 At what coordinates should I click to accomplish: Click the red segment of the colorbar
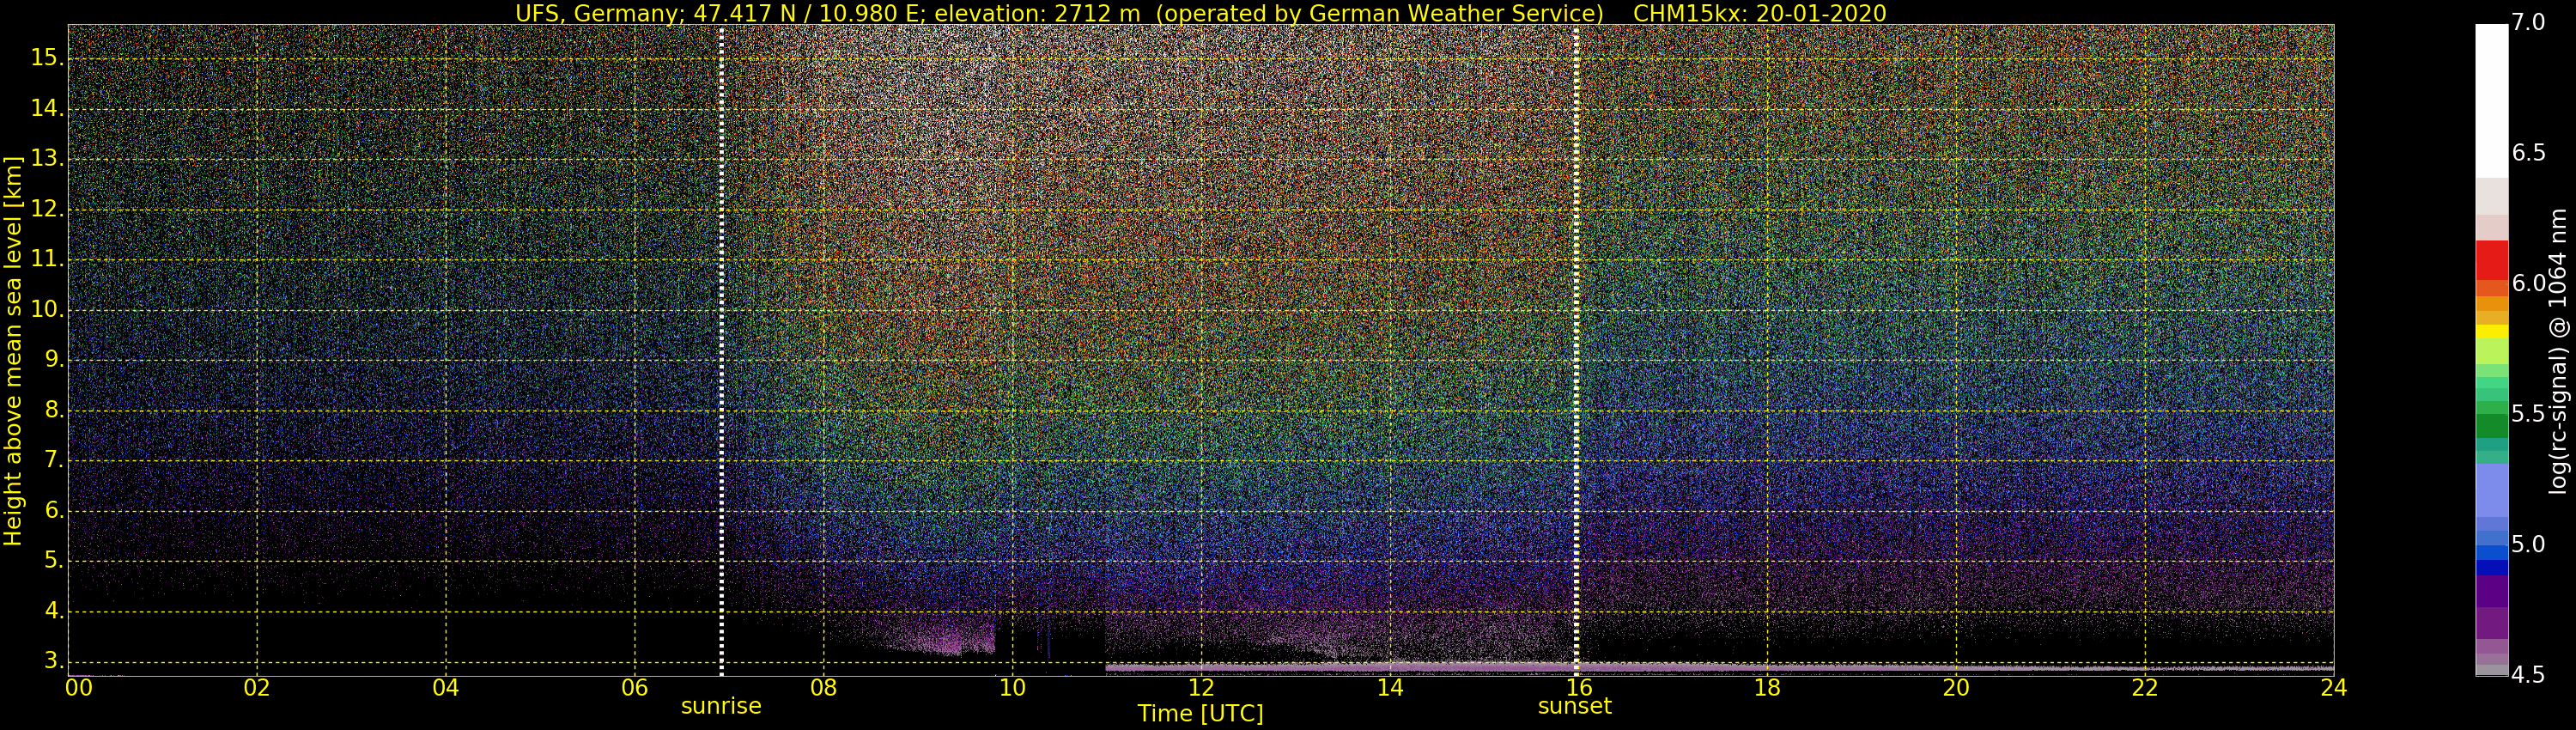(2491, 260)
